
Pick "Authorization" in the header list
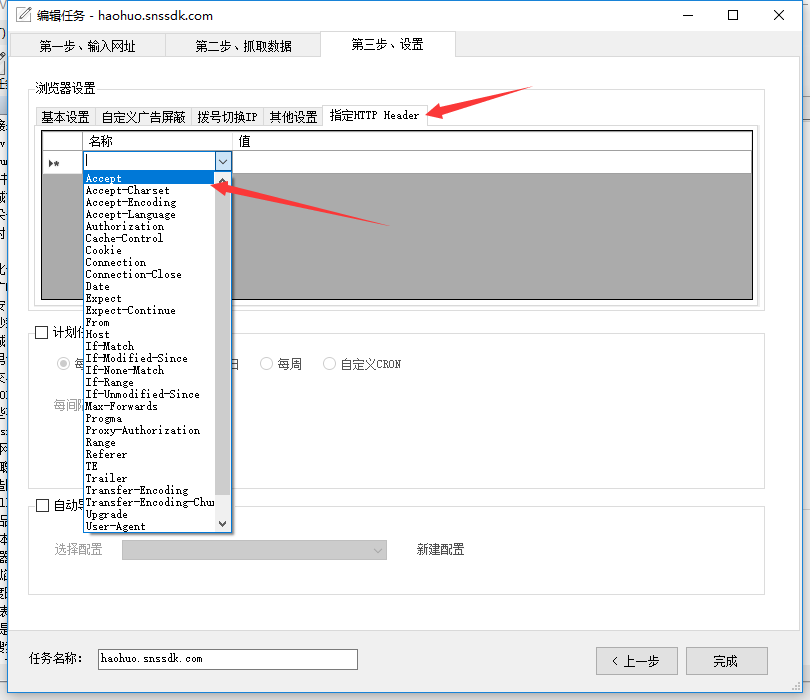tap(124, 226)
